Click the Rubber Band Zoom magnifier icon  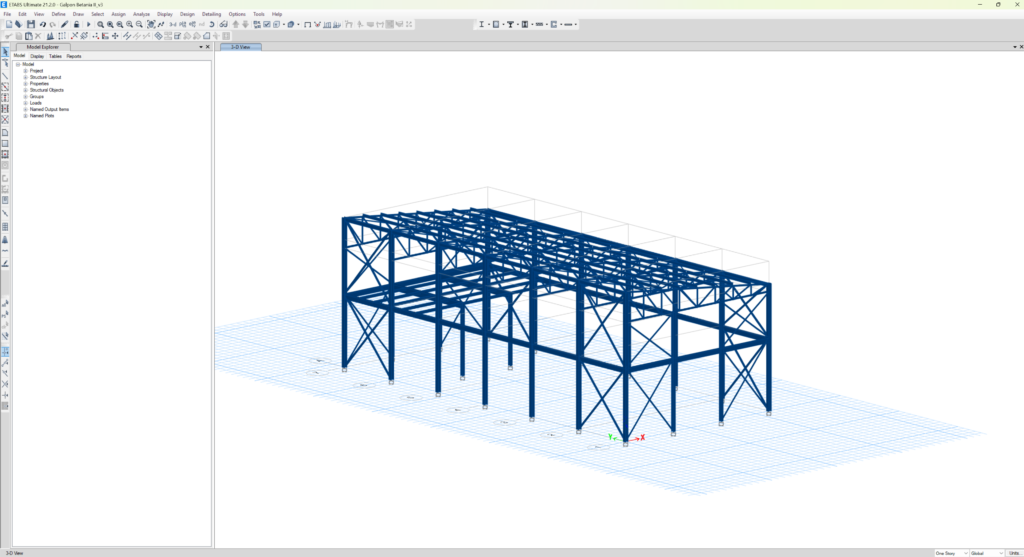[101, 24]
